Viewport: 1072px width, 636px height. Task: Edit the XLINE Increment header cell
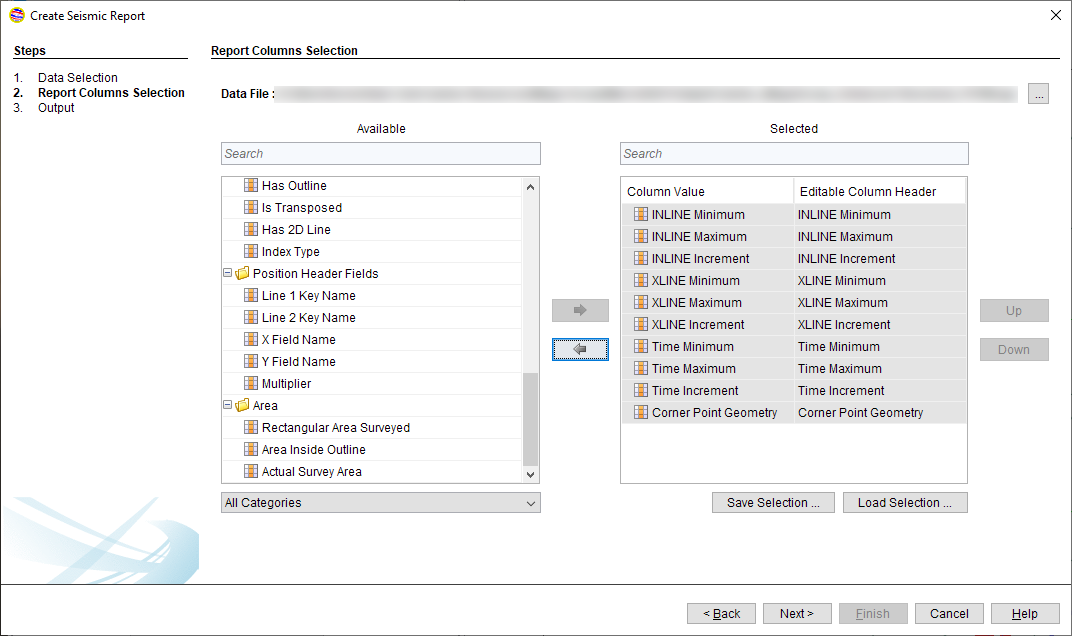(880, 324)
